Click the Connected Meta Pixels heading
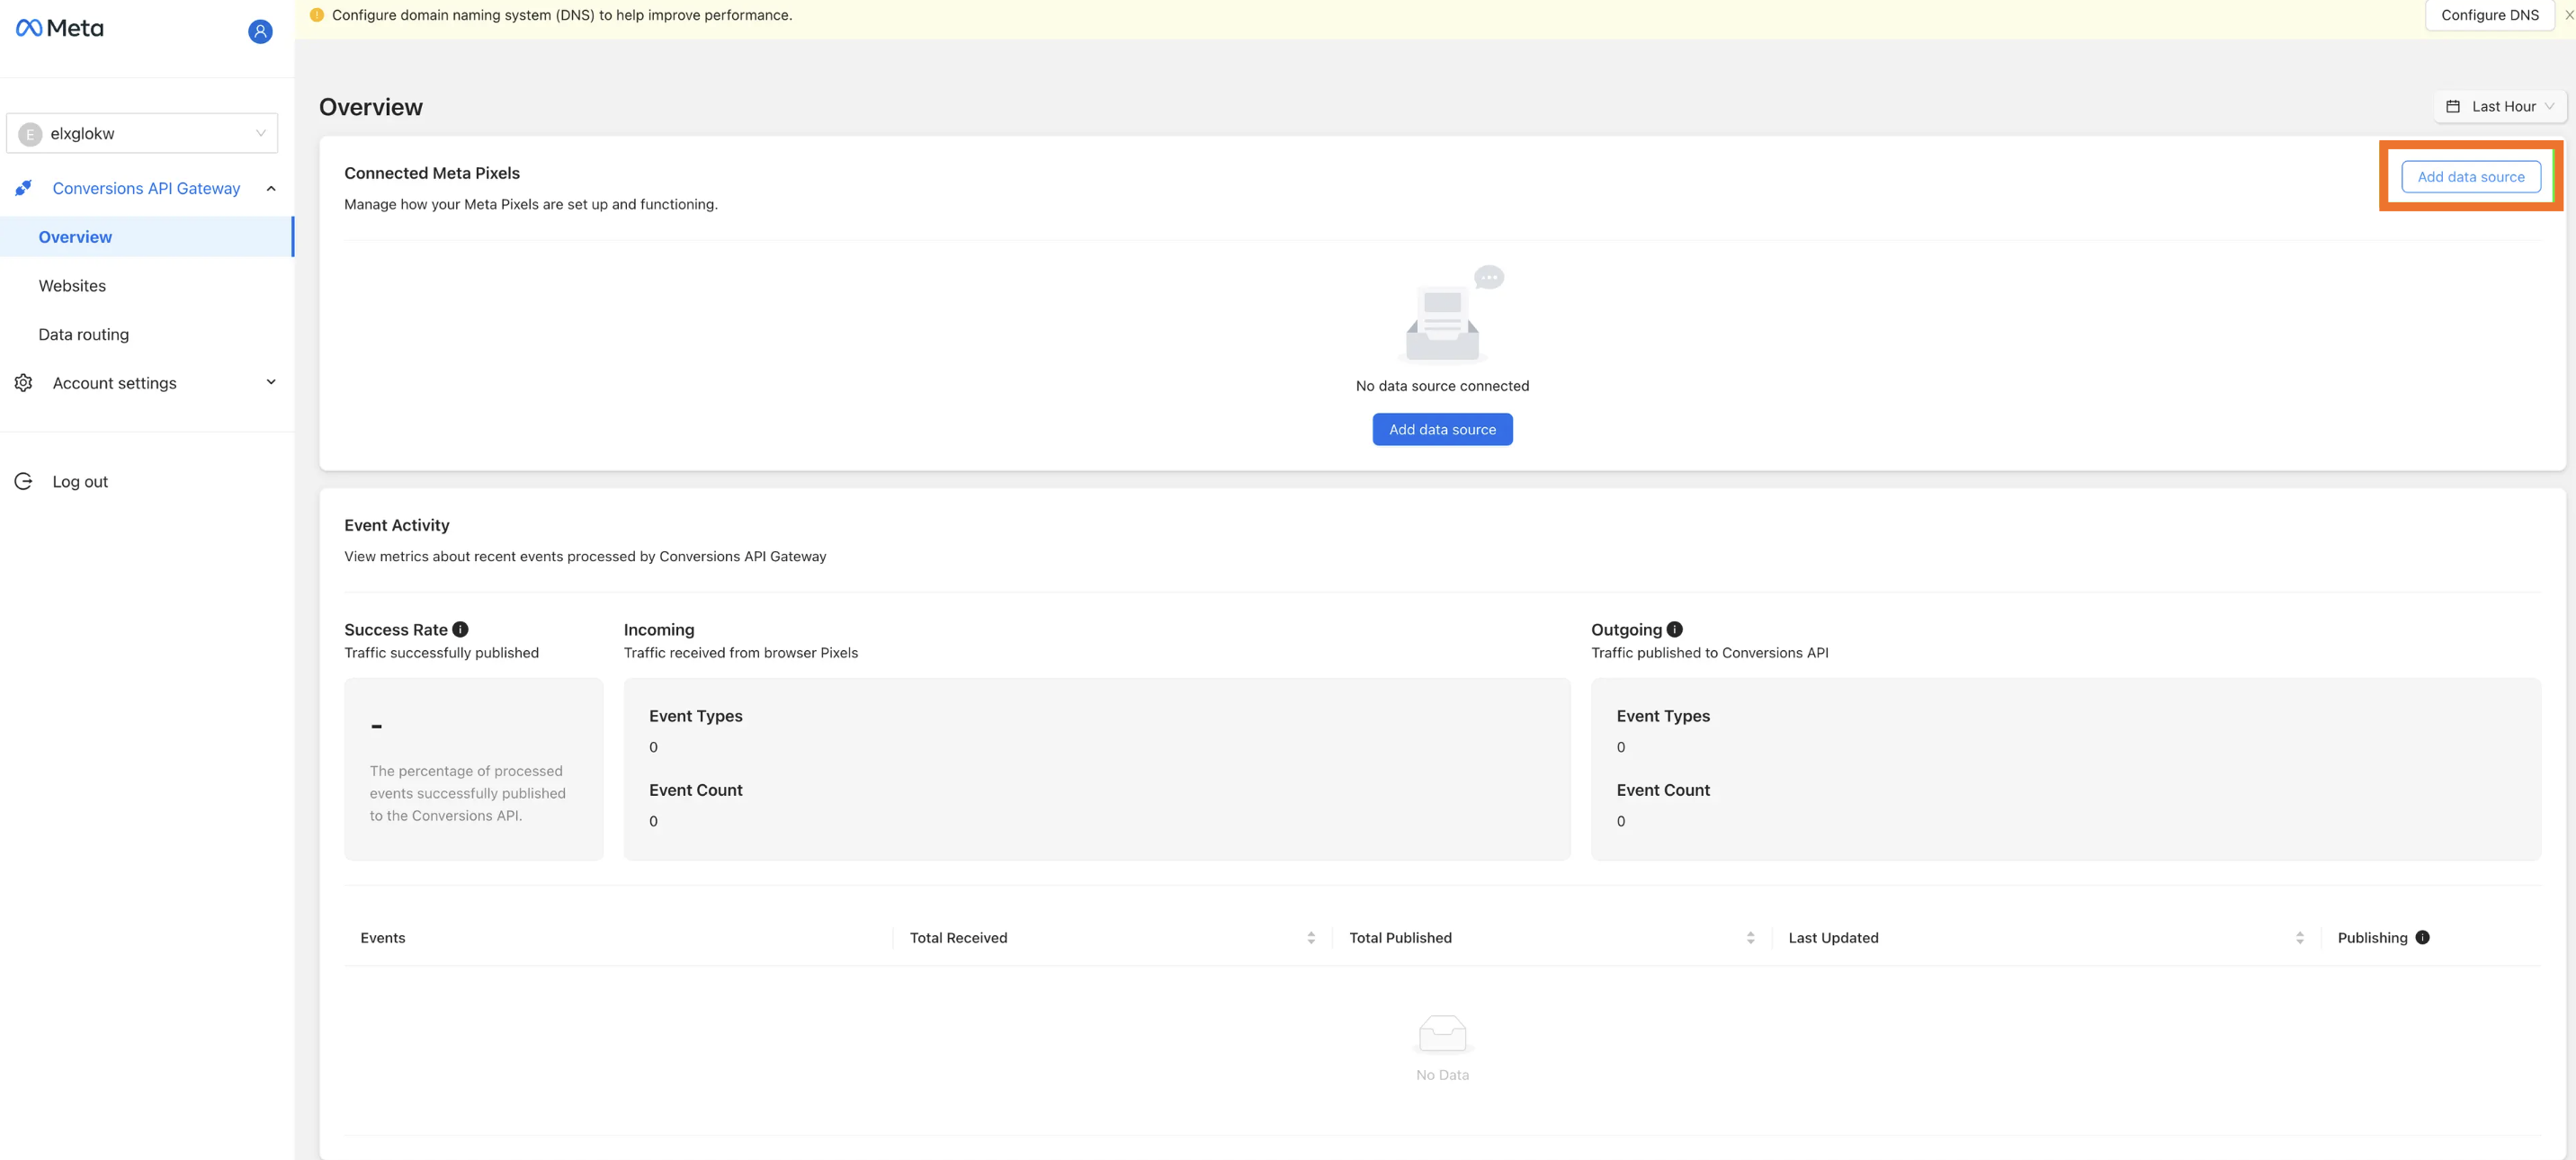Viewport: 2576px width, 1160px height. [x=432, y=173]
